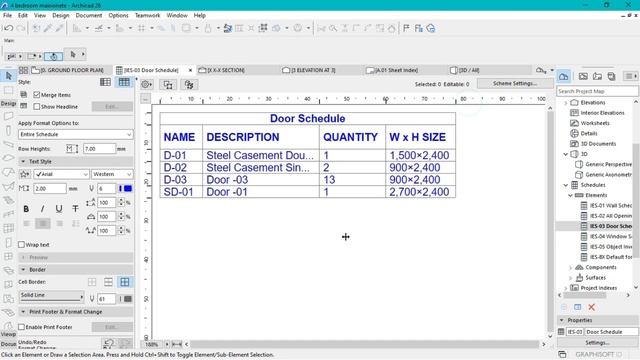The image size is (640, 360).
Task: Apply Strikethrough text formatting
Action: 75,209
